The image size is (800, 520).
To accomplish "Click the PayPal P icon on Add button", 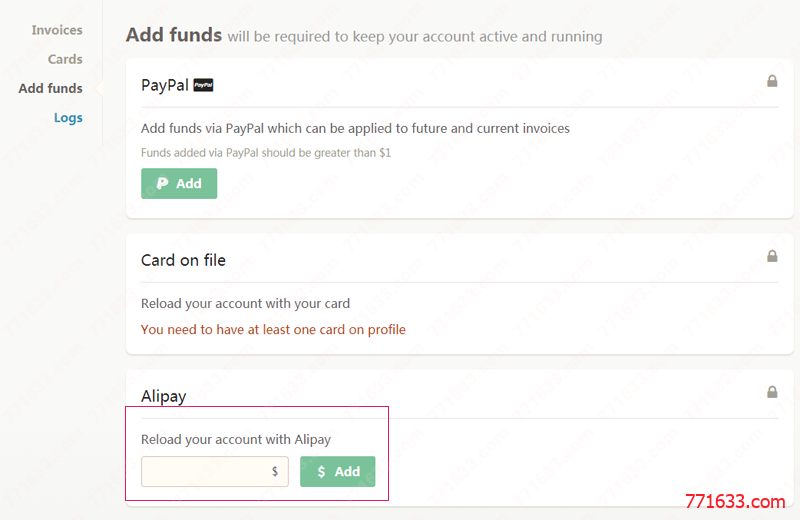I will (163, 183).
